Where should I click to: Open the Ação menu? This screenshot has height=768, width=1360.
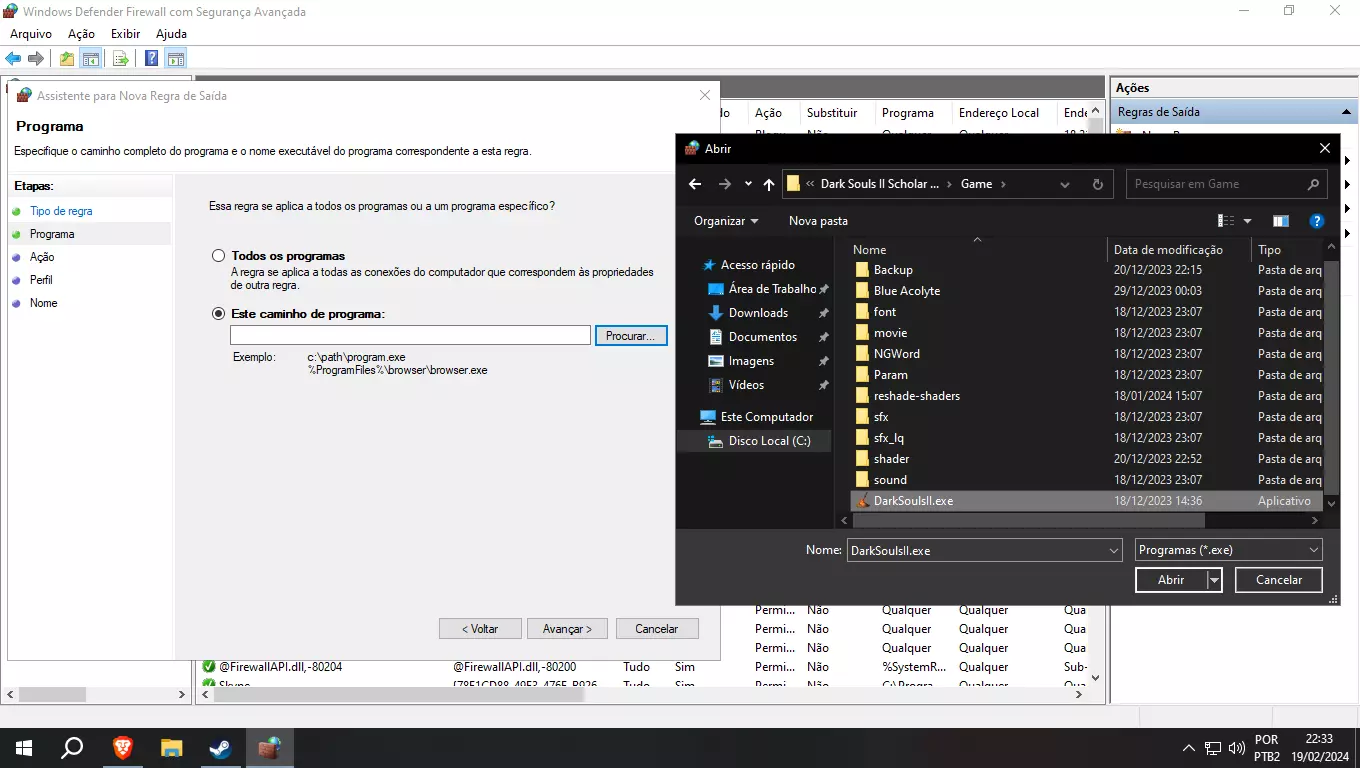81,34
